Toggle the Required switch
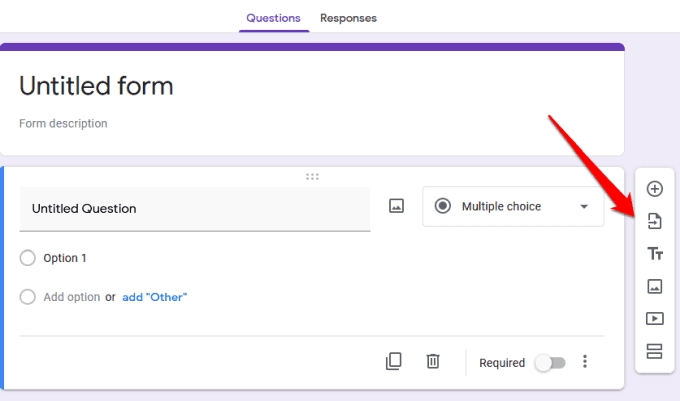Image resolution: width=680 pixels, height=401 pixels. click(548, 363)
